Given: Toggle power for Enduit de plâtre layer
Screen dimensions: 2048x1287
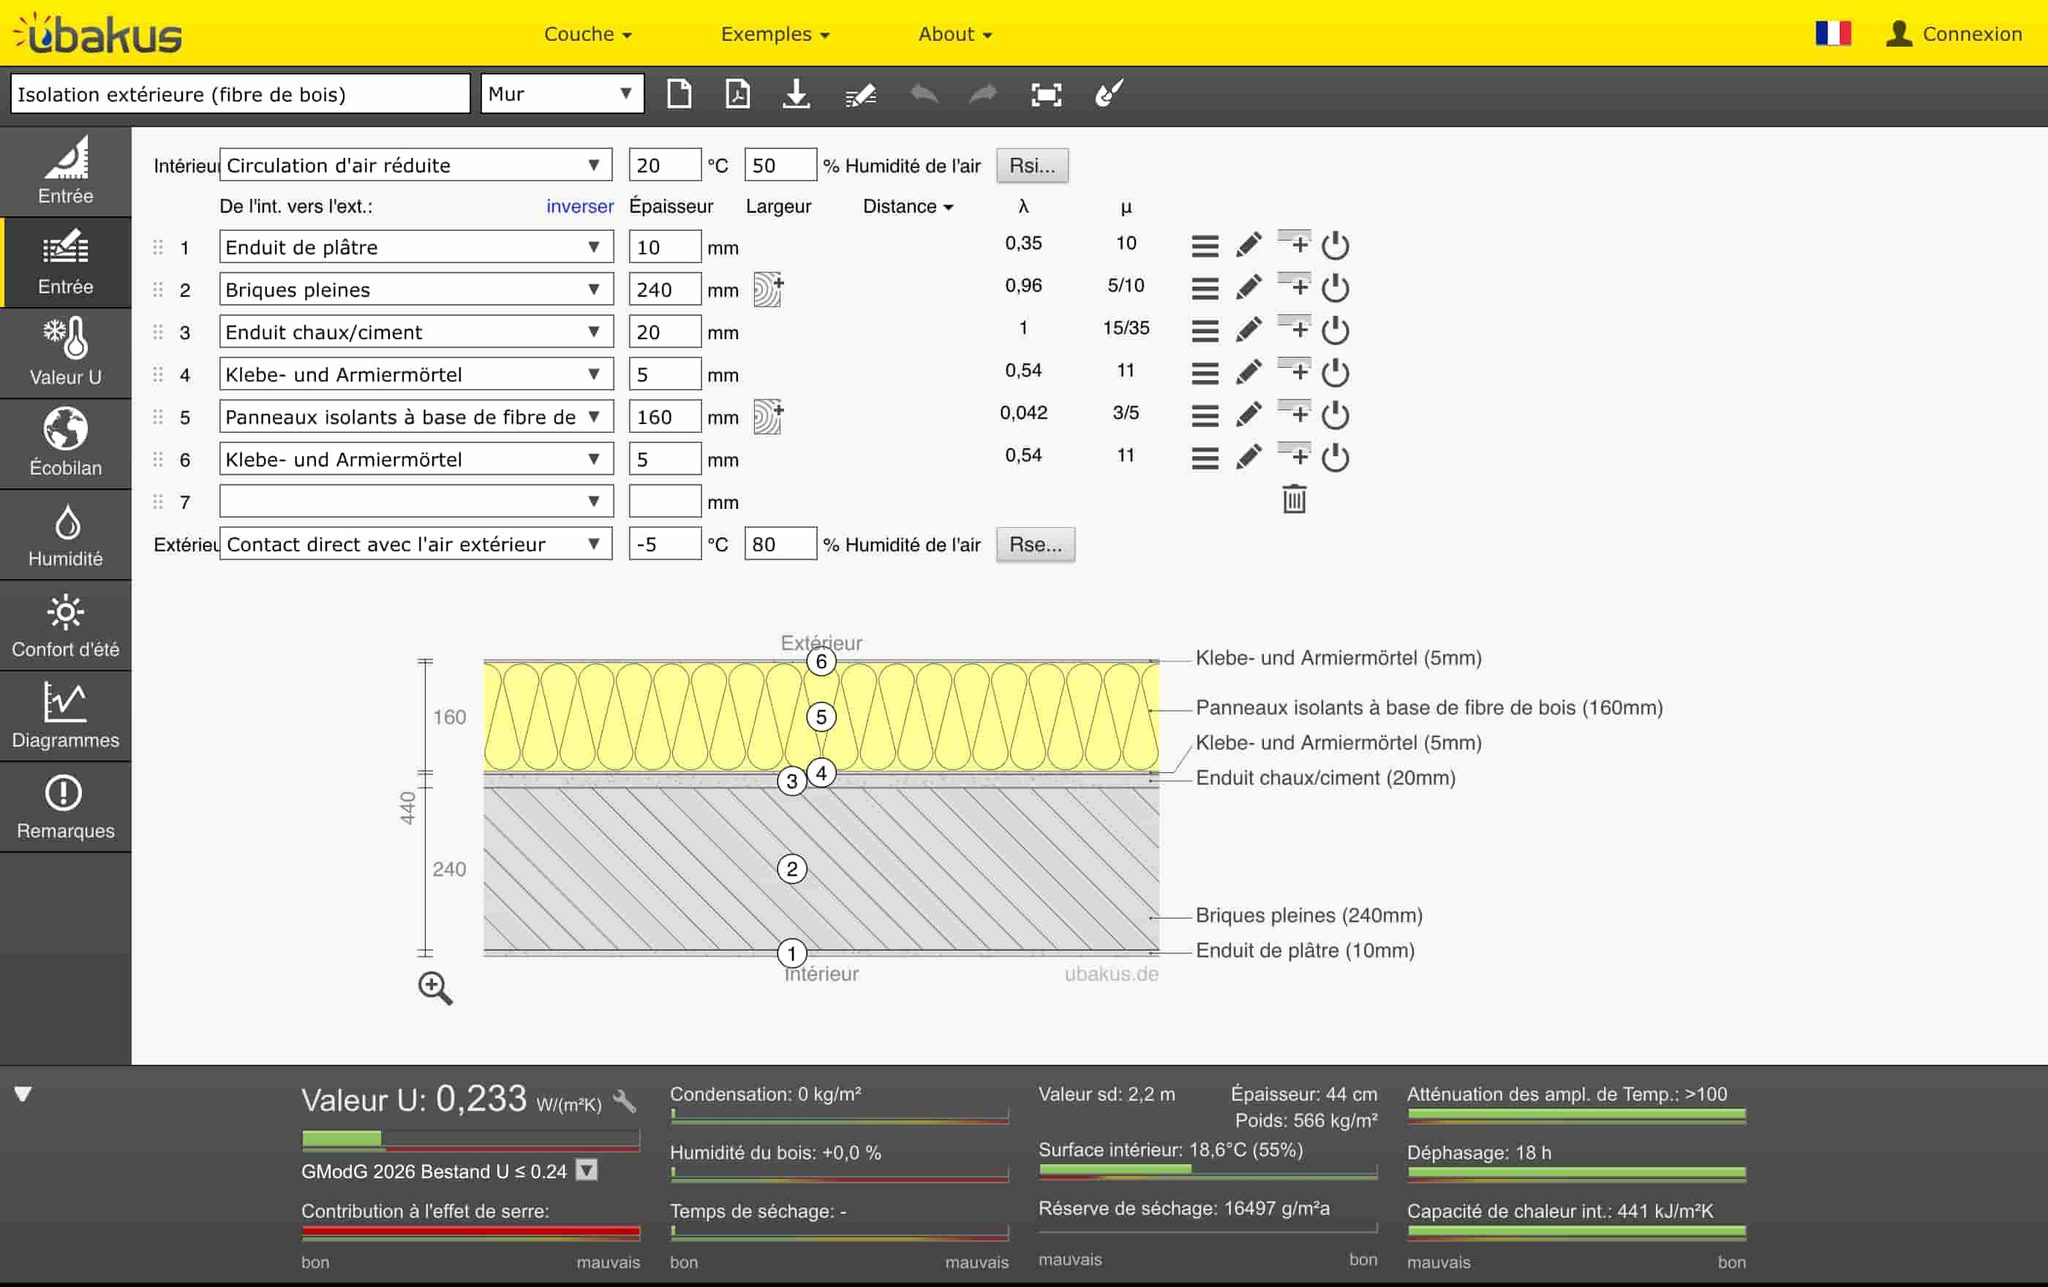Looking at the screenshot, I should coord(1336,245).
